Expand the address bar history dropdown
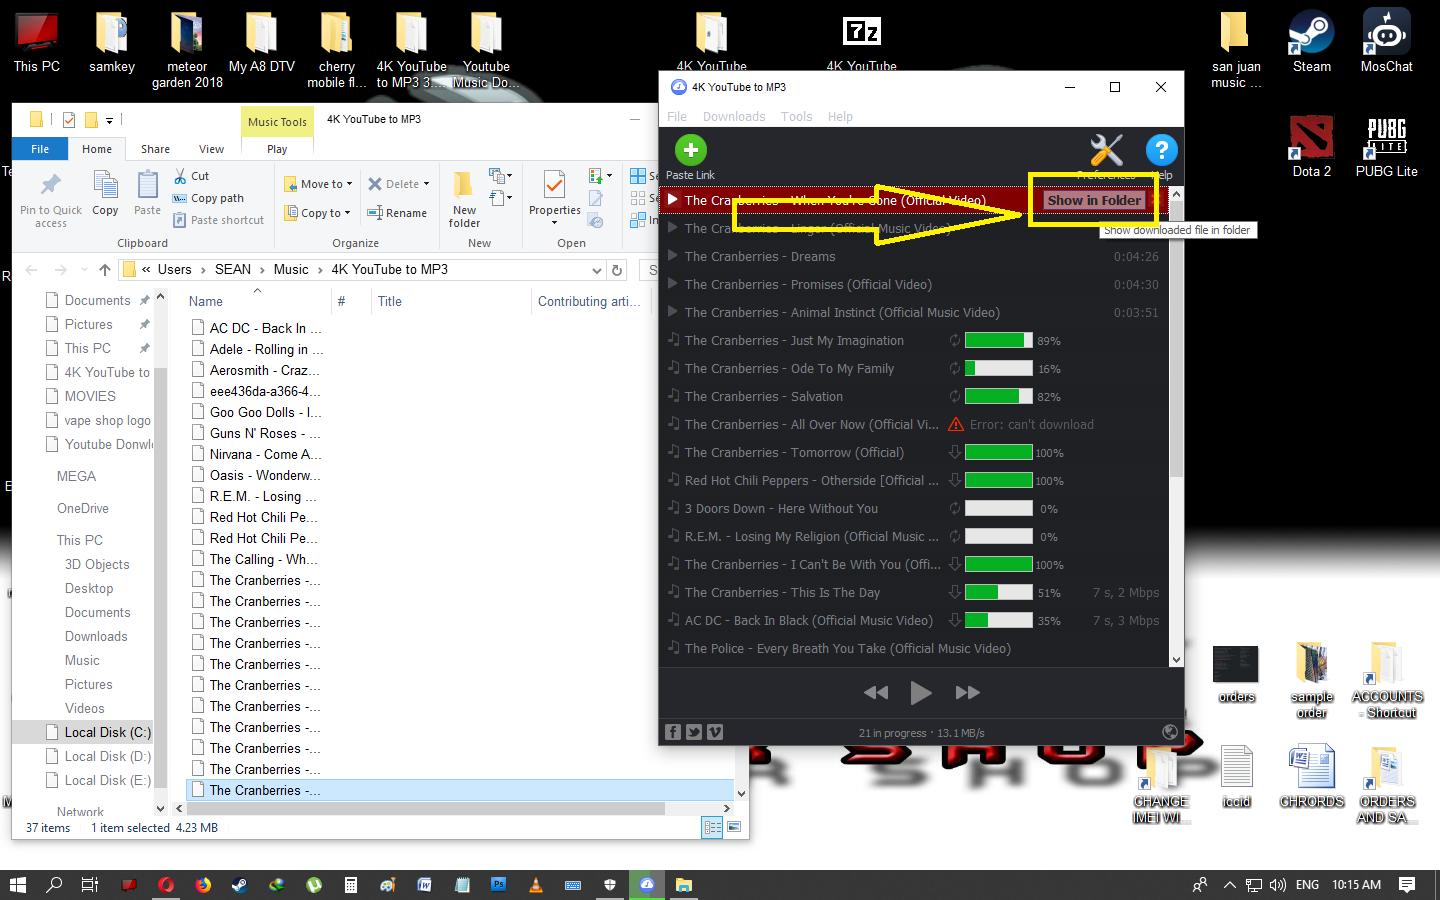Viewport: 1440px width, 900px height. [597, 270]
